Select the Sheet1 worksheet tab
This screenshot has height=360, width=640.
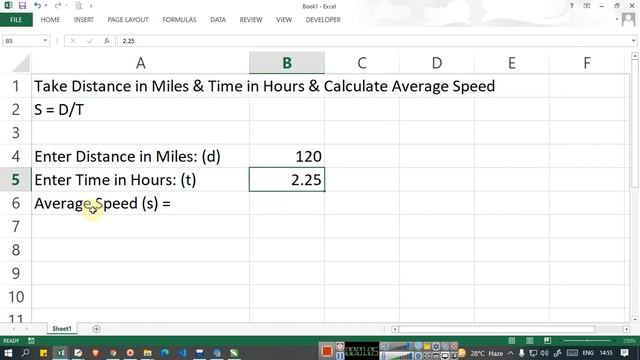pos(62,329)
